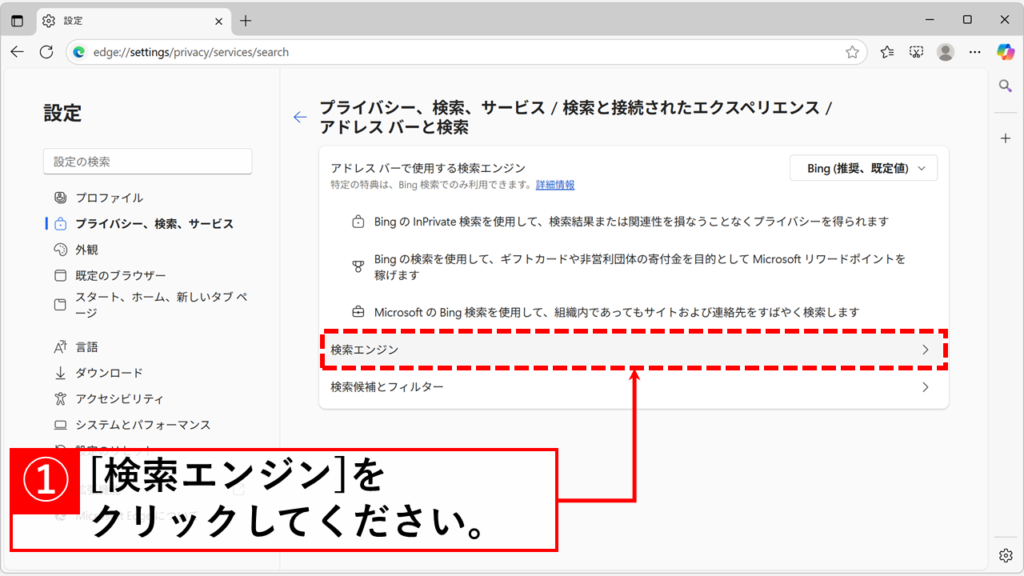Open システムとパフォーマンス settings section
The image size is (1024, 576).
pos(142,424)
